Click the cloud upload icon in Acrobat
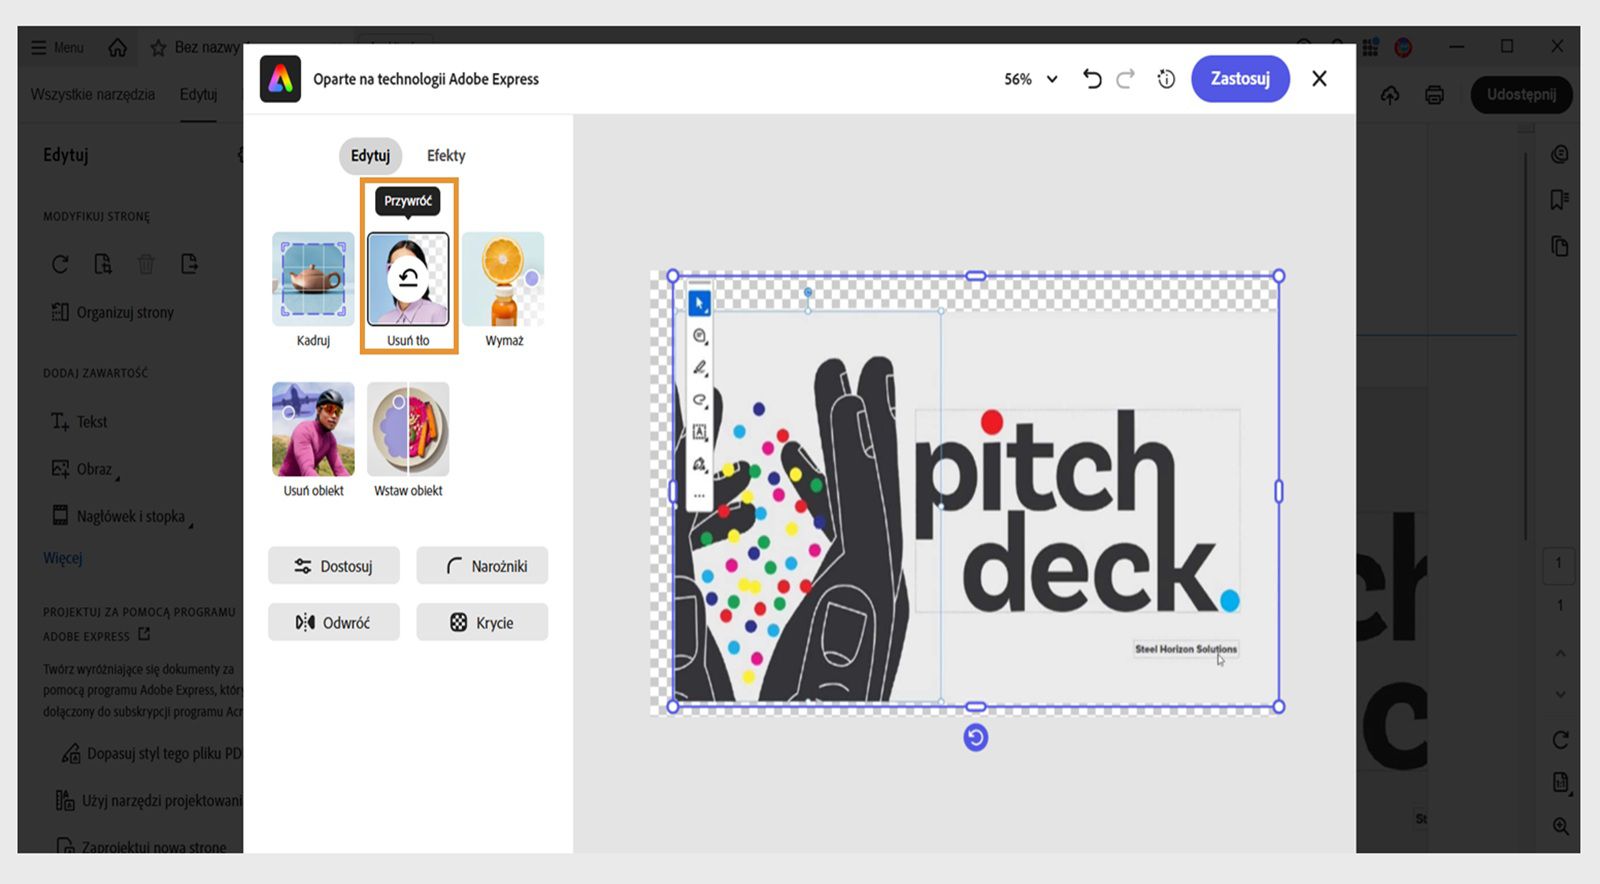The width and height of the screenshot is (1600, 884). [x=1390, y=95]
